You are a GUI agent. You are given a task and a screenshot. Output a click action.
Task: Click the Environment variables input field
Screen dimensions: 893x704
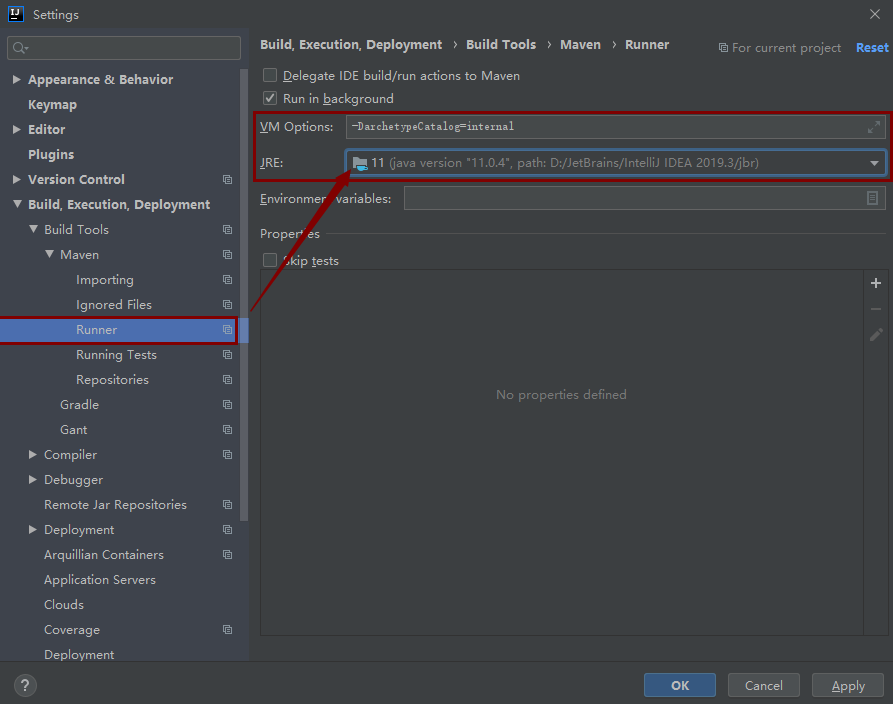click(x=644, y=198)
